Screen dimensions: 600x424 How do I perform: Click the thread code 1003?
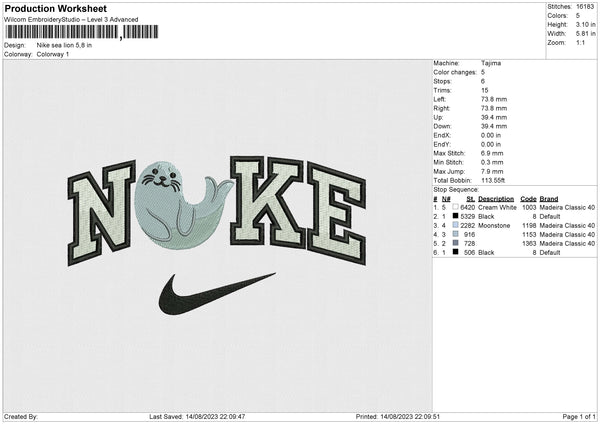[529, 207]
